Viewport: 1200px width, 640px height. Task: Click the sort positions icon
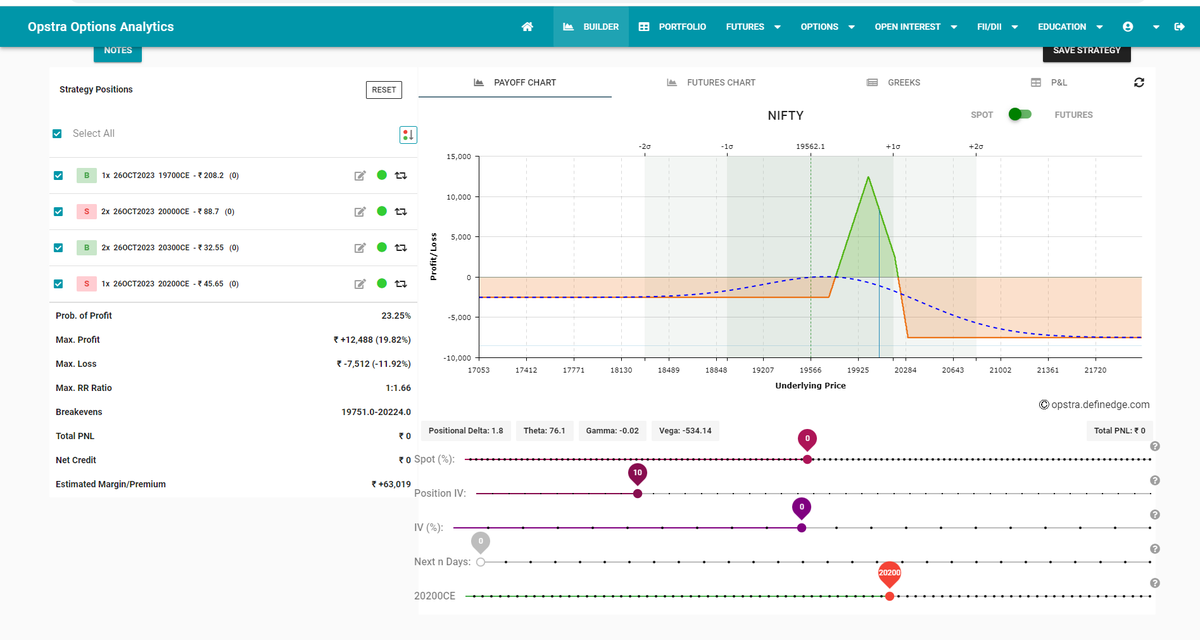click(x=407, y=134)
